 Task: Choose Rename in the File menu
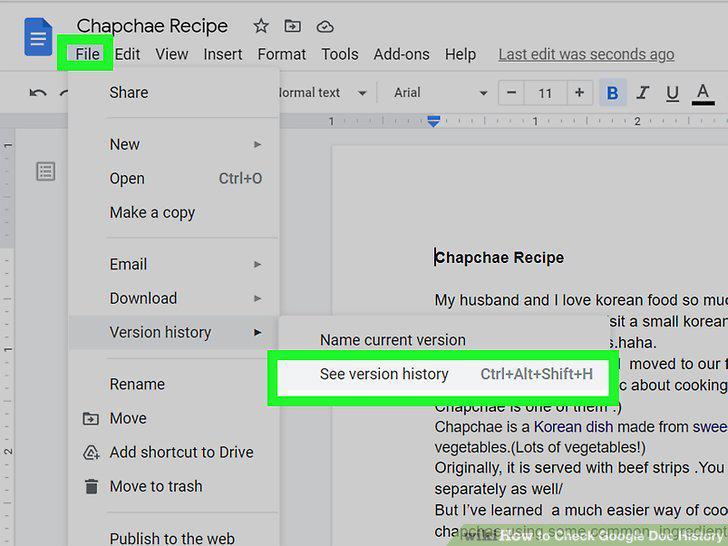click(174, 384)
